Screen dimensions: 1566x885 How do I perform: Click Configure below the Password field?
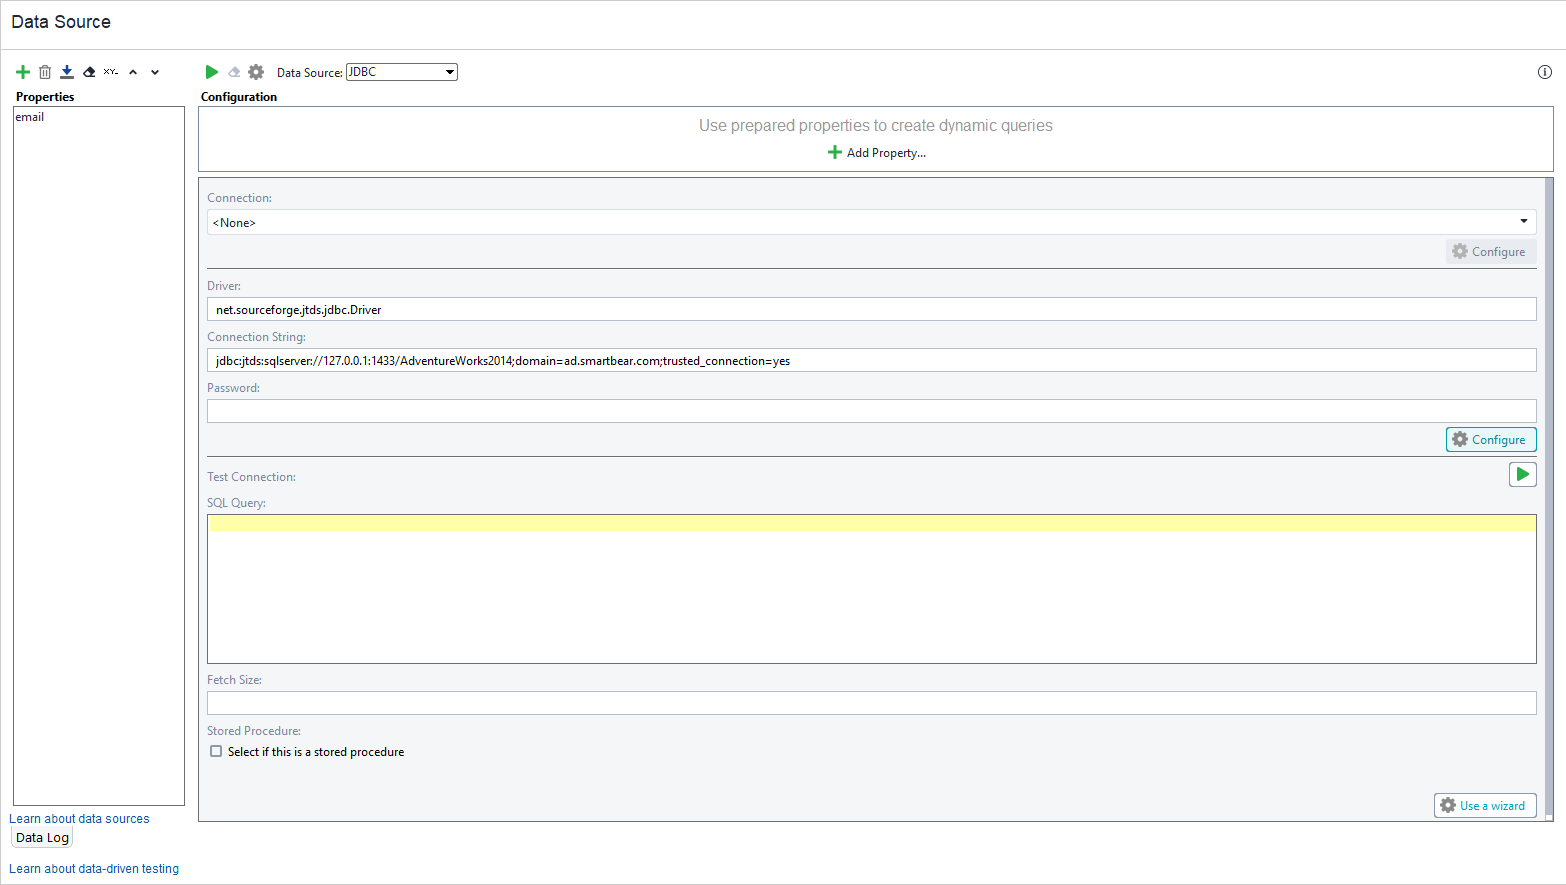(x=1491, y=439)
